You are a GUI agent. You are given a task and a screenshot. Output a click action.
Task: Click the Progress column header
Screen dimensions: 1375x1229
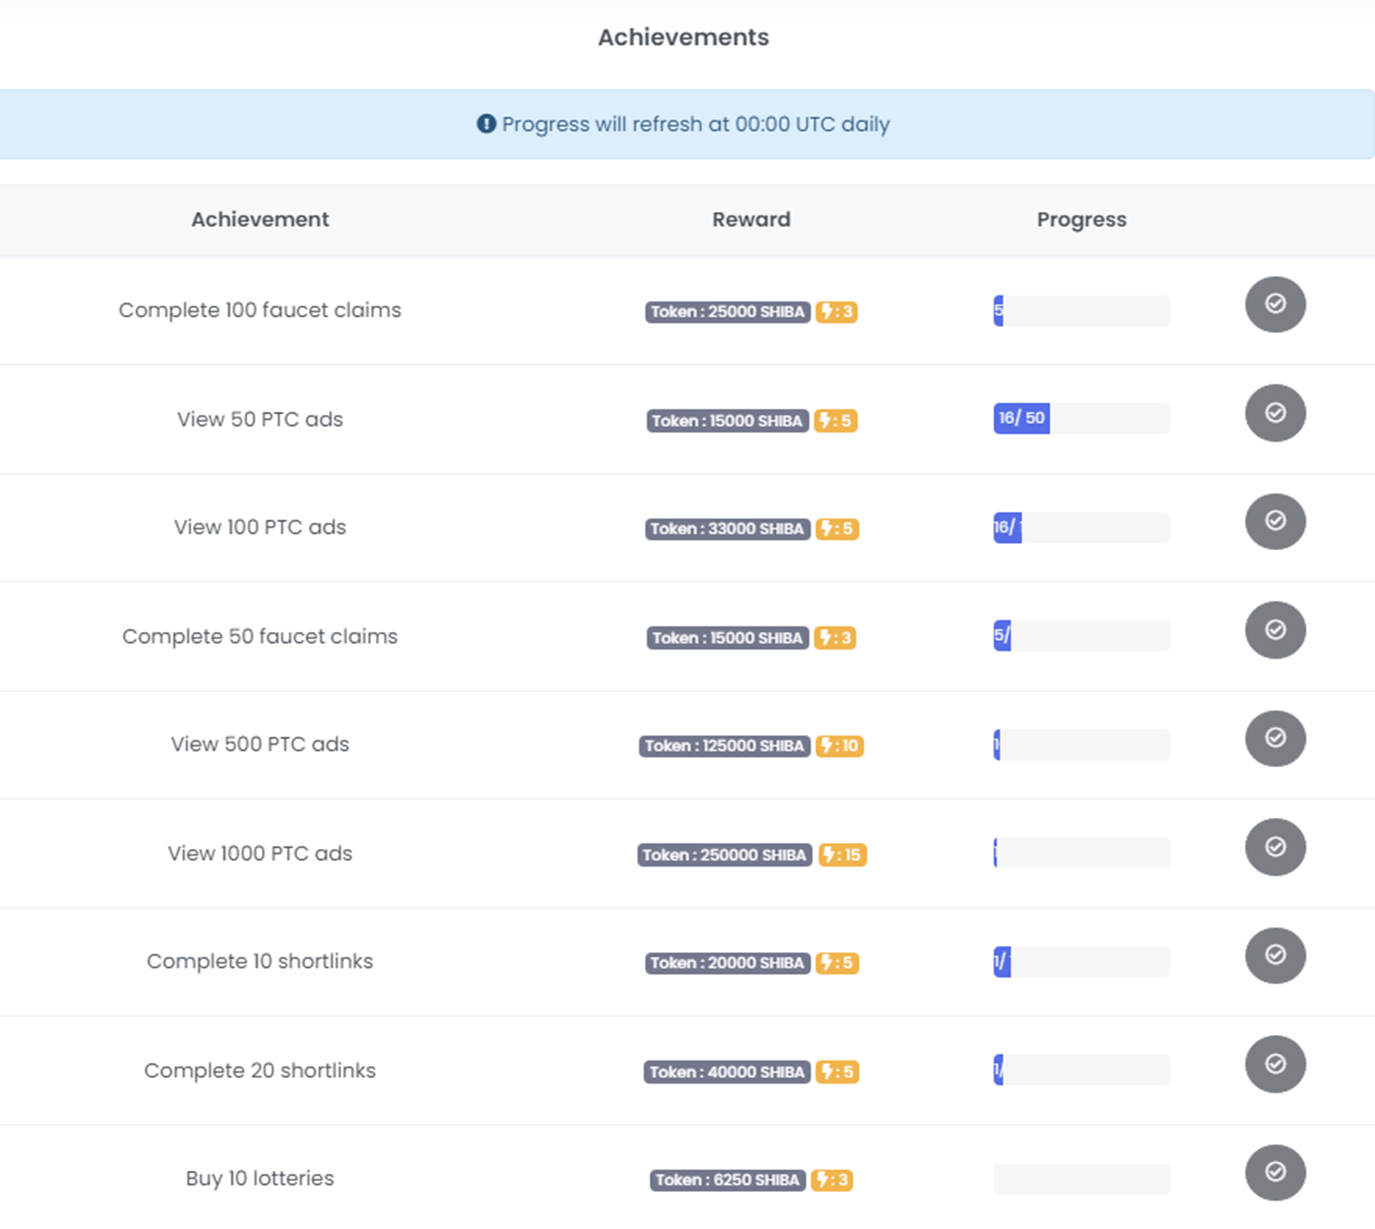pyautogui.click(x=1081, y=219)
